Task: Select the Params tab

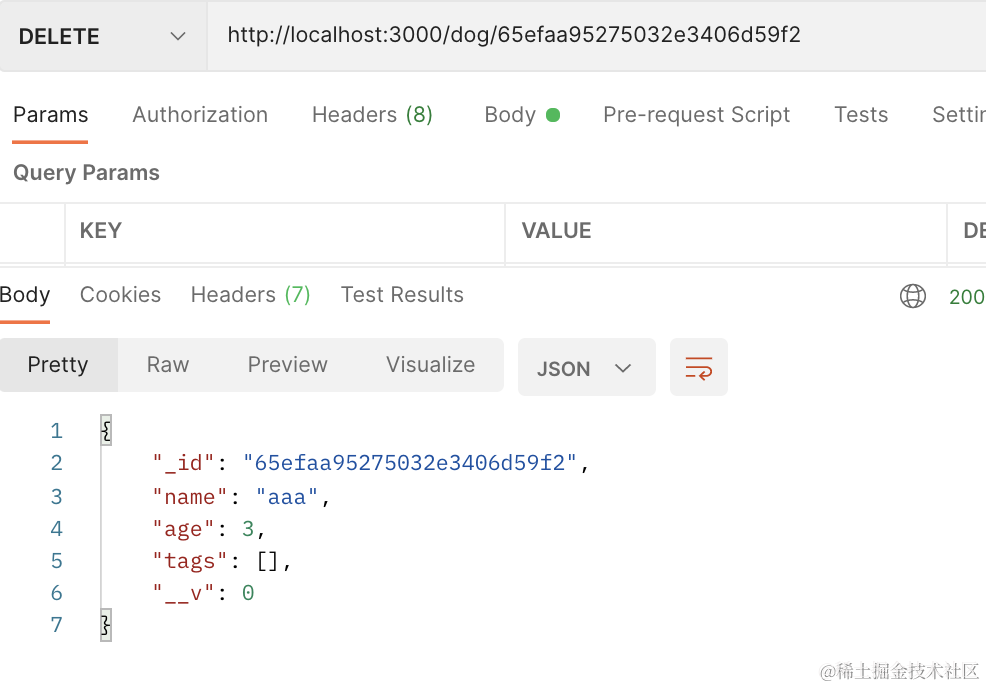Action: click(x=50, y=115)
